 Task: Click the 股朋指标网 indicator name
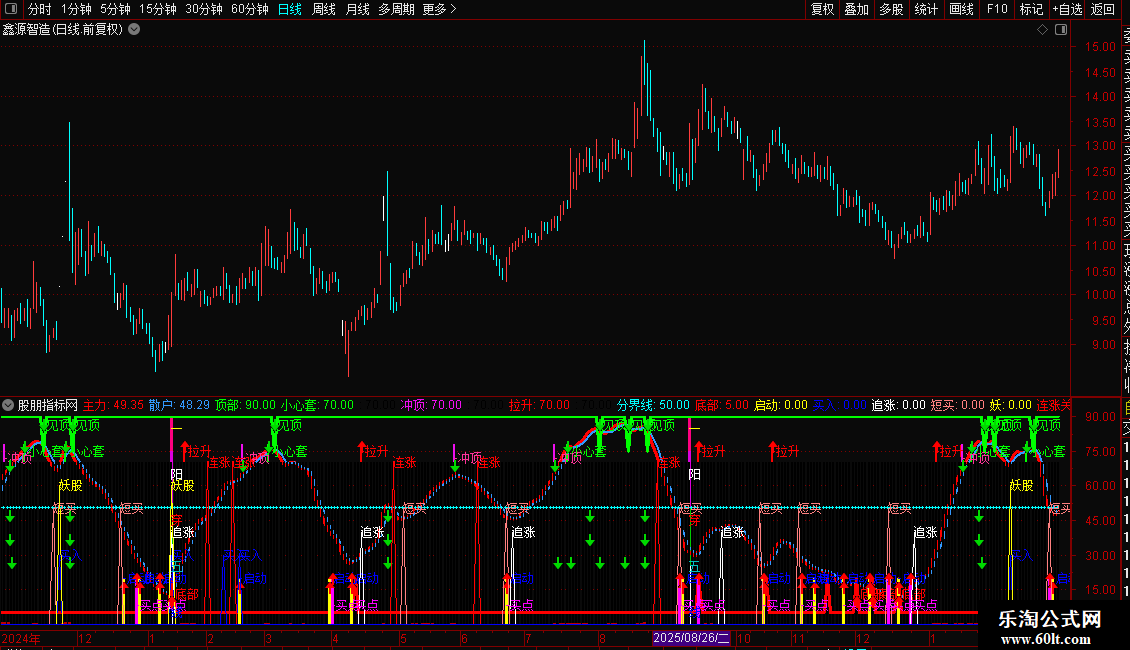coord(48,406)
